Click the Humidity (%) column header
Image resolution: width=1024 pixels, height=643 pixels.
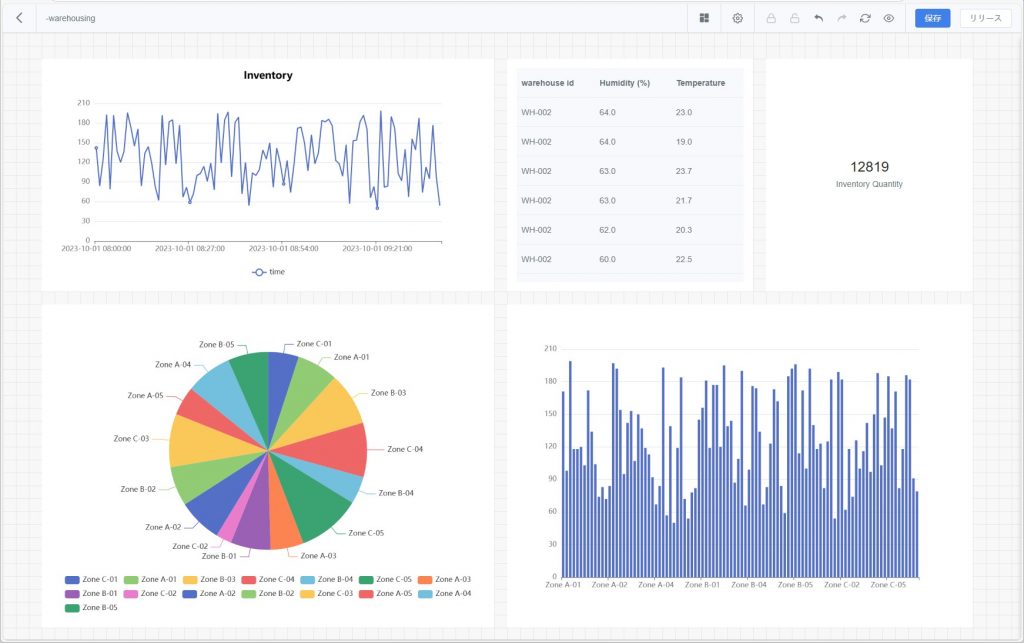click(x=624, y=83)
